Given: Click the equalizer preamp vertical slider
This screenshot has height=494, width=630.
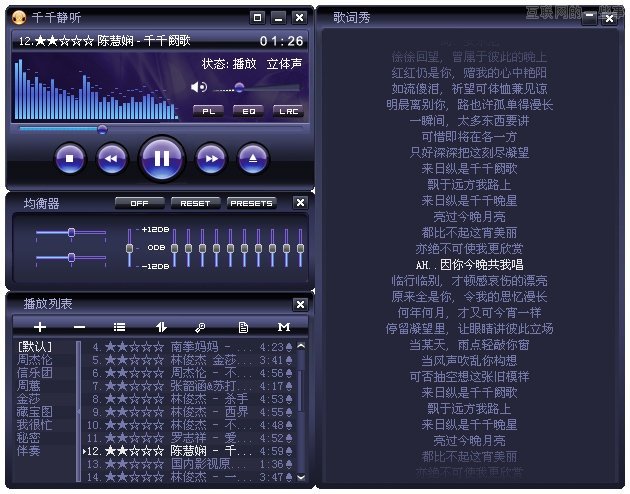Looking at the screenshot, I should (129, 248).
